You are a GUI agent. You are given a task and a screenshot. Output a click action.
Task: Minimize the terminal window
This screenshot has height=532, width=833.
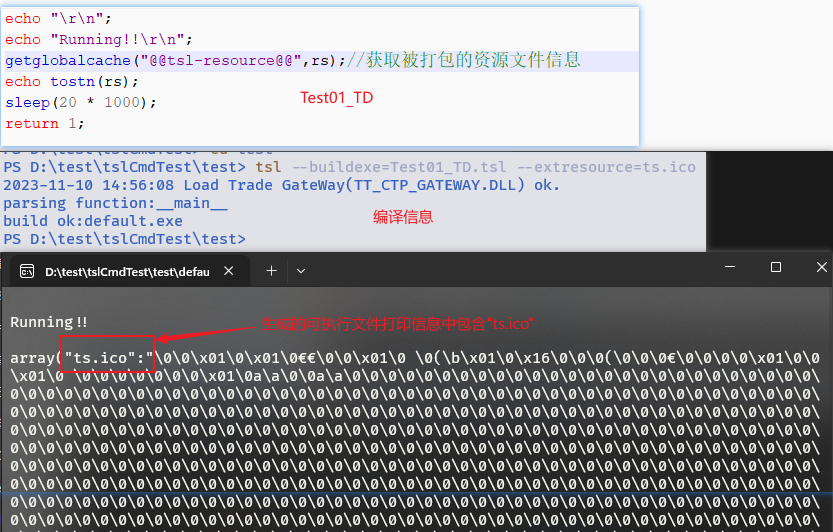[x=729, y=268]
